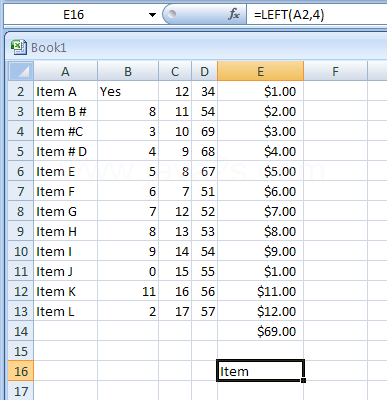Click the $7.00 cell
This screenshot has height=400, width=387.
point(261,211)
